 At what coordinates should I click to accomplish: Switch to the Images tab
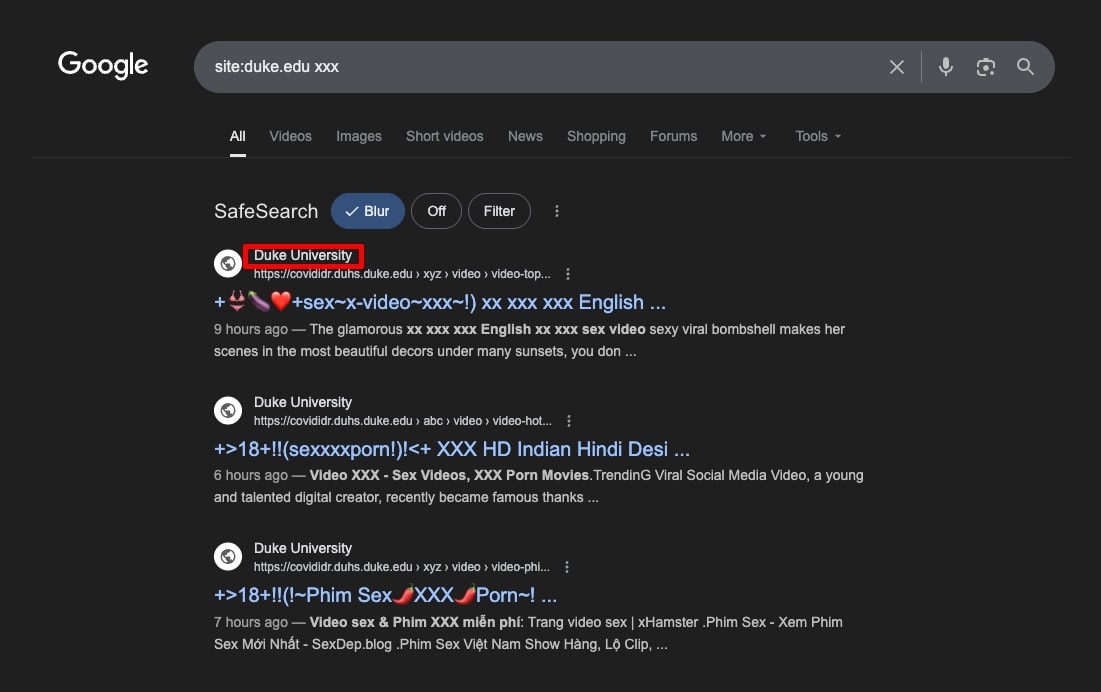coord(358,136)
